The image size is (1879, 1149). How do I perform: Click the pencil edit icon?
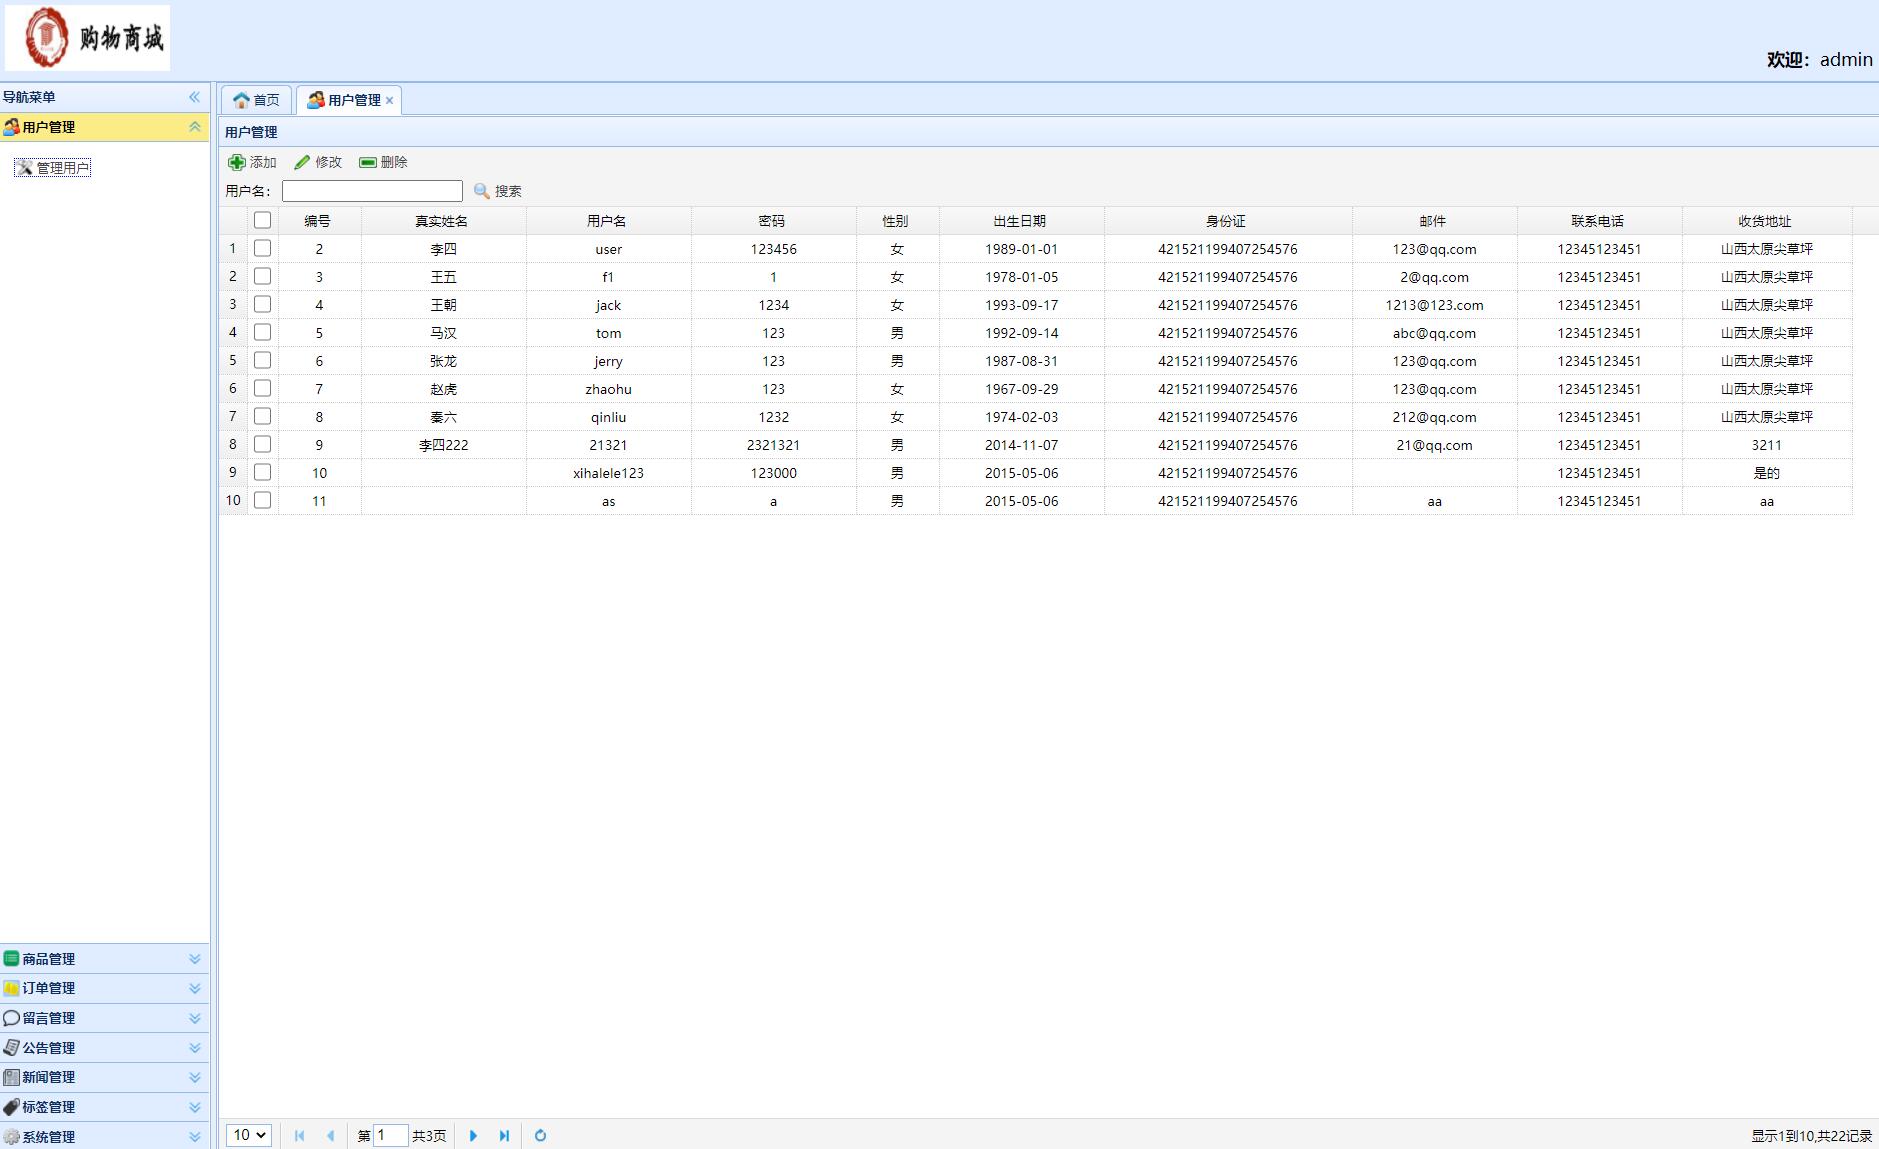point(302,162)
